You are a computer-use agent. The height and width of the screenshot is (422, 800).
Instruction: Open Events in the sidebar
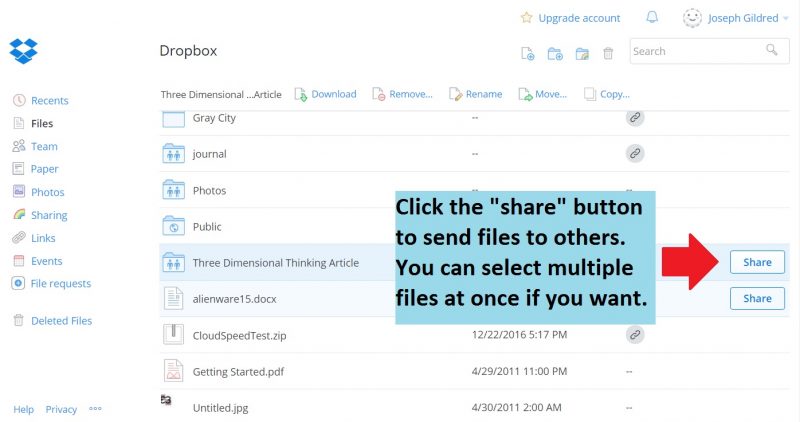coord(46,261)
